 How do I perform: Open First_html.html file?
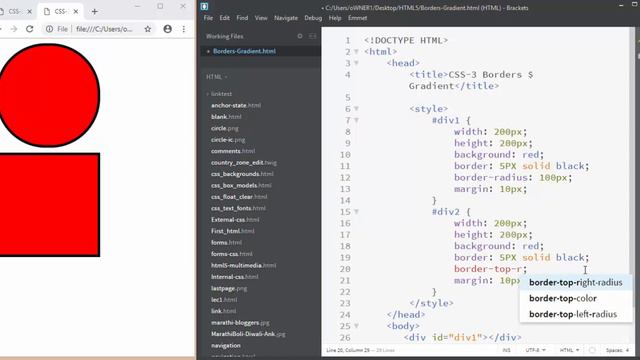pyautogui.click(x=233, y=231)
